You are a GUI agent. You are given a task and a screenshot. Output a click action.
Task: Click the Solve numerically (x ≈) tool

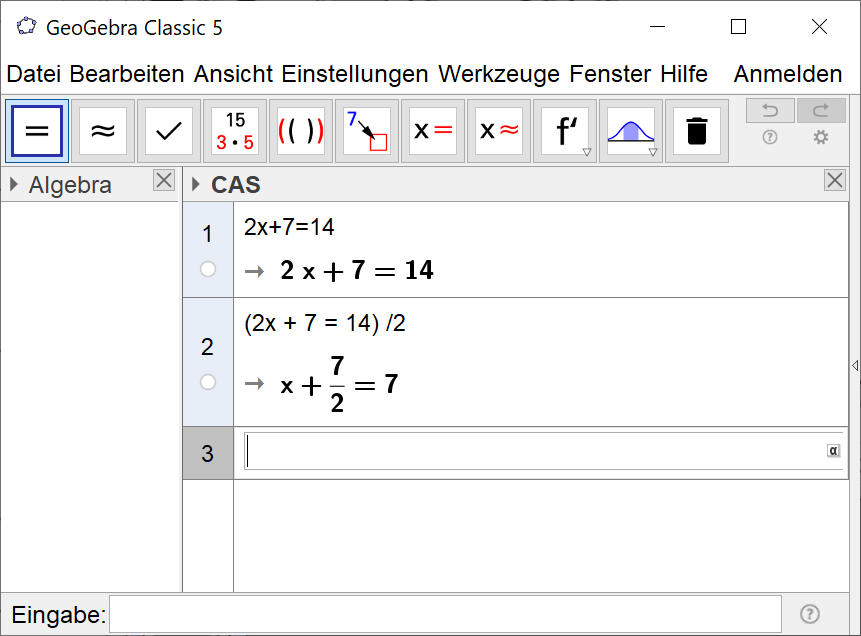click(499, 131)
